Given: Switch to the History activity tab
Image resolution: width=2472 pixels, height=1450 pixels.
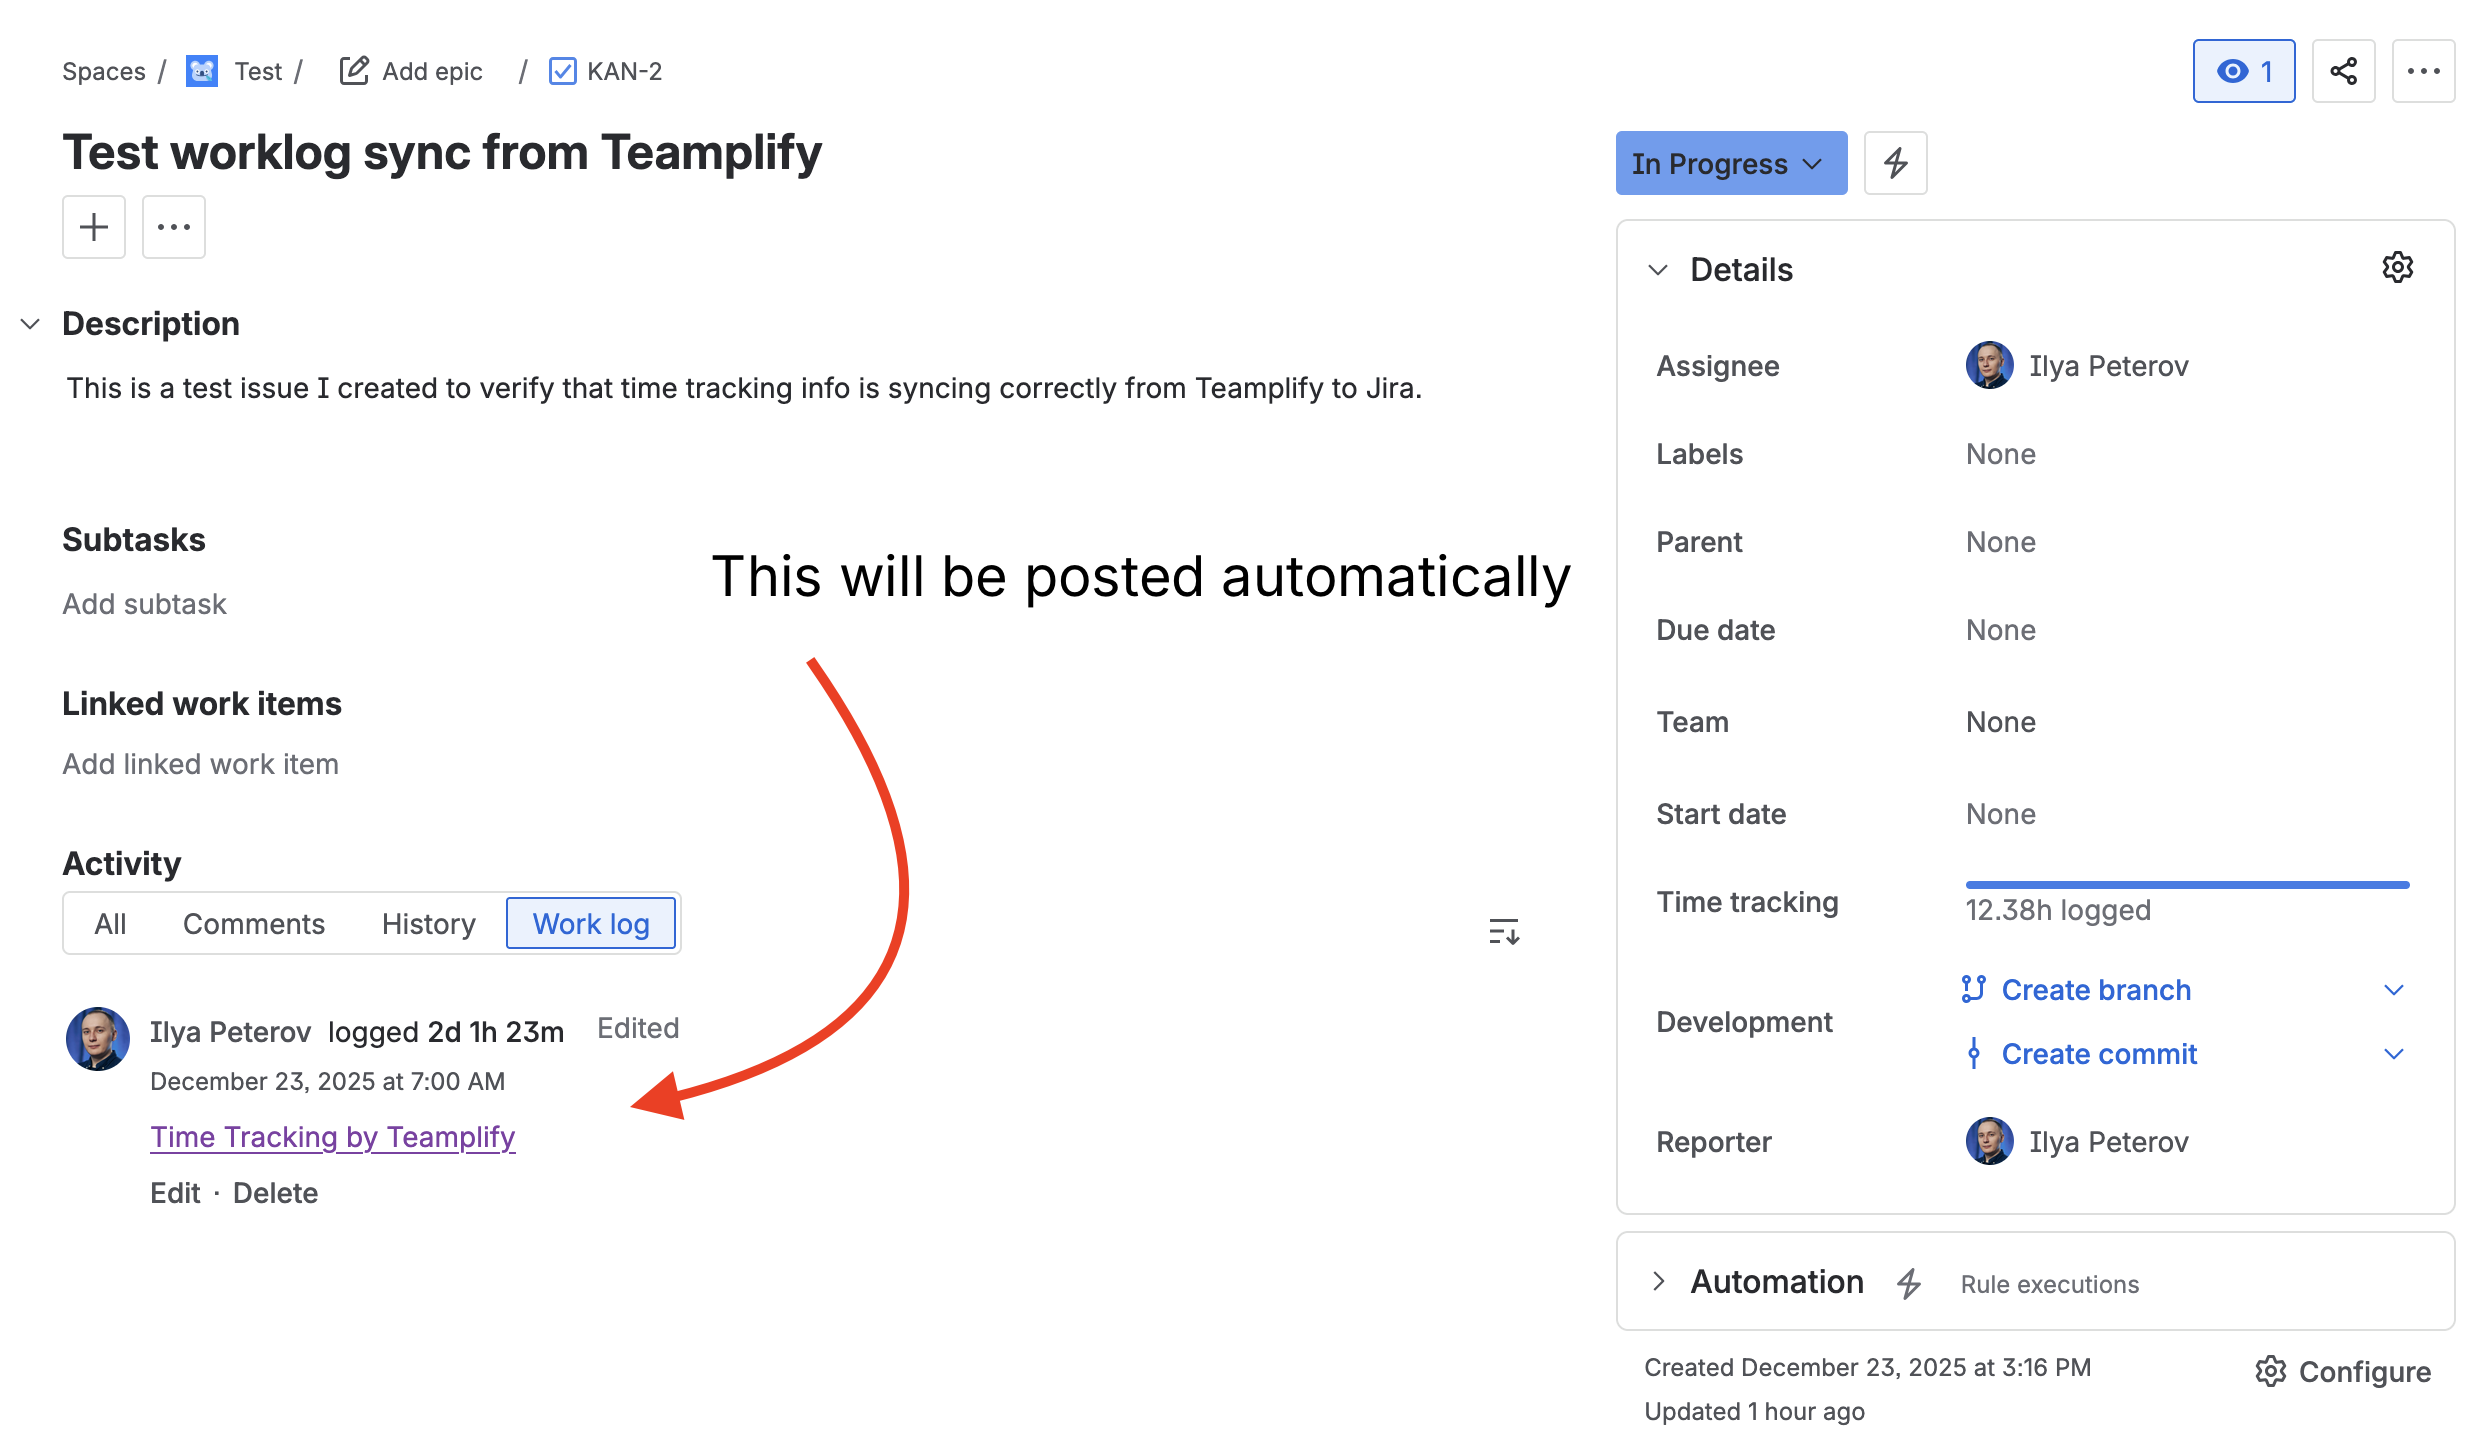Looking at the screenshot, I should pyautogui.click(x=428, y=923).
